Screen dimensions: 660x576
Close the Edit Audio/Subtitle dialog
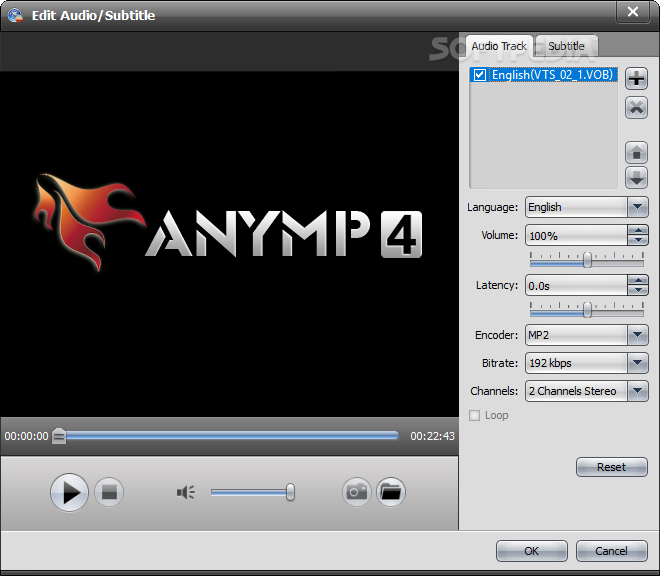(633, 12)
